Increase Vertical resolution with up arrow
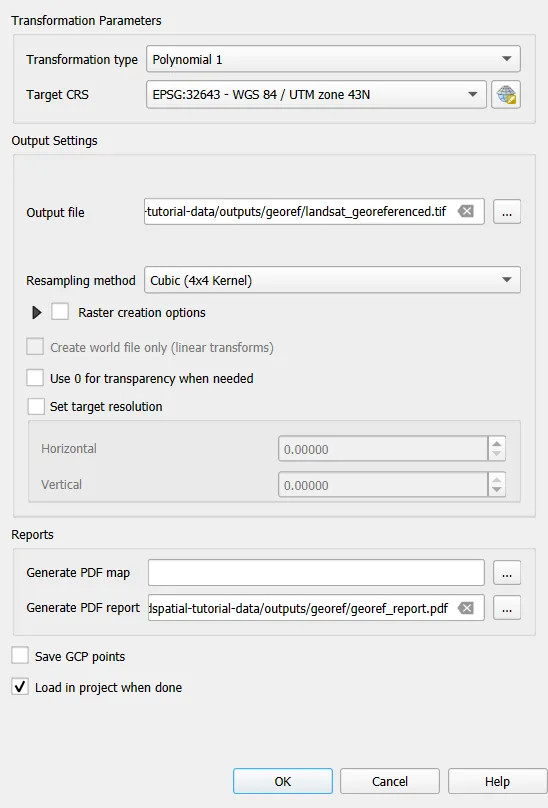 [x=496, y=480]
